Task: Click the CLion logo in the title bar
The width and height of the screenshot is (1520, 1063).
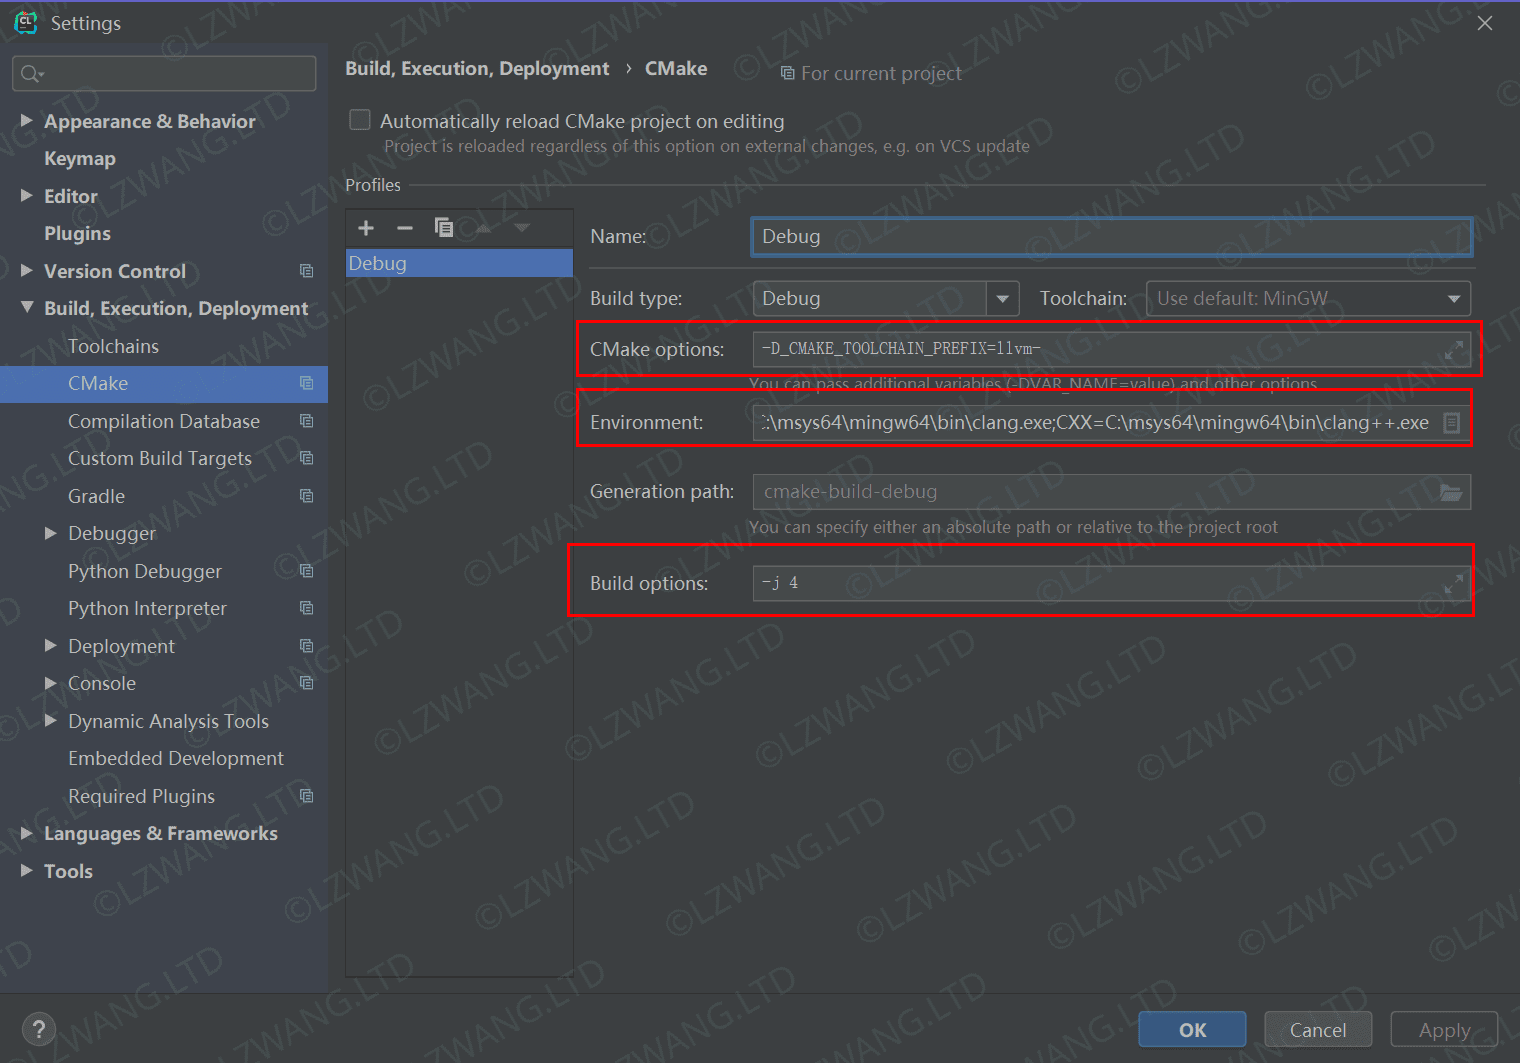Action: point(25,22)
